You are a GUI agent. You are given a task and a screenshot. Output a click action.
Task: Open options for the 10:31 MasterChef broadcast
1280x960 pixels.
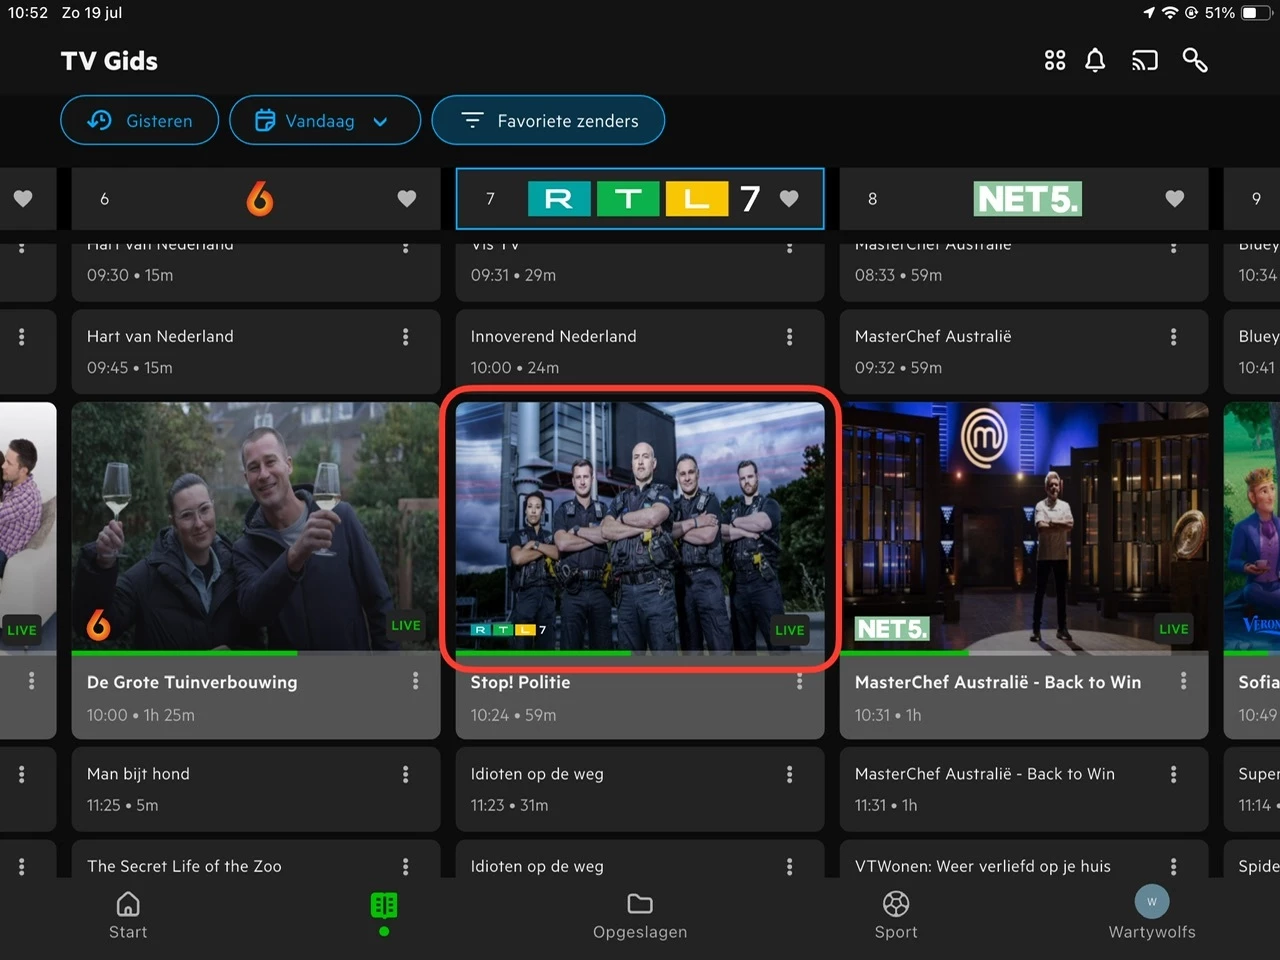tap(1183, 681)
